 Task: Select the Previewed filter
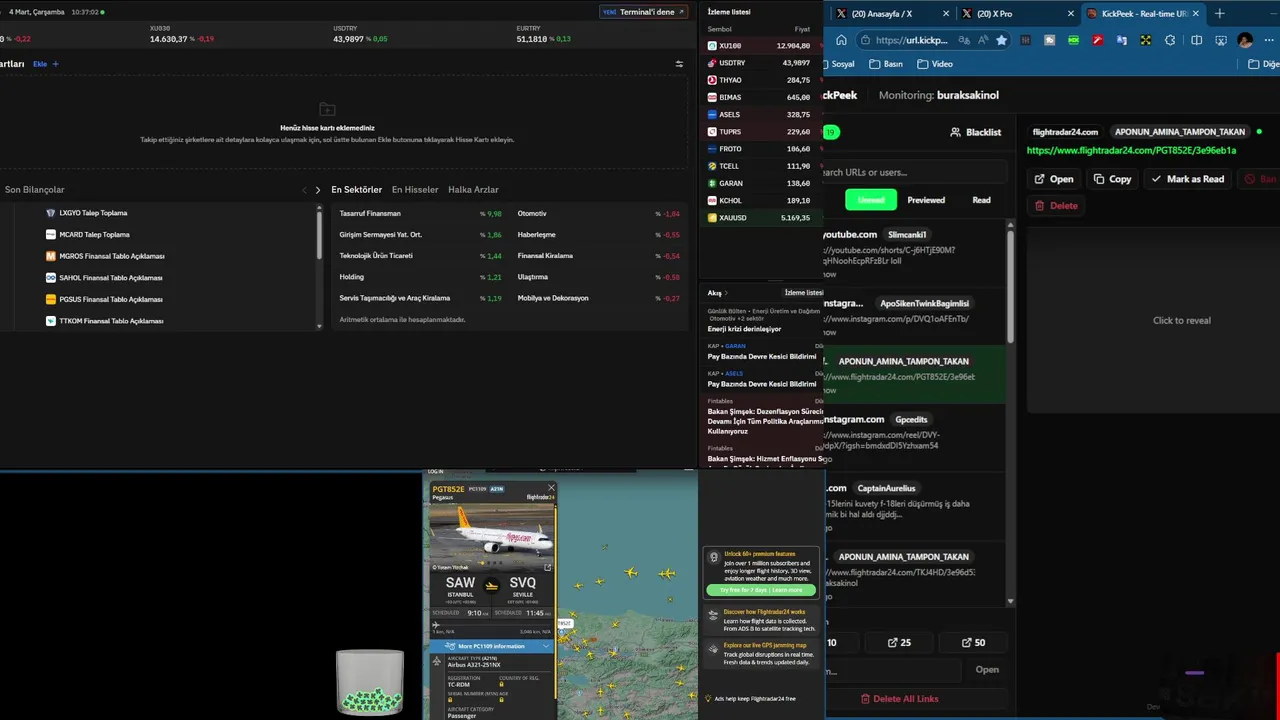click(x=926, y=200)
